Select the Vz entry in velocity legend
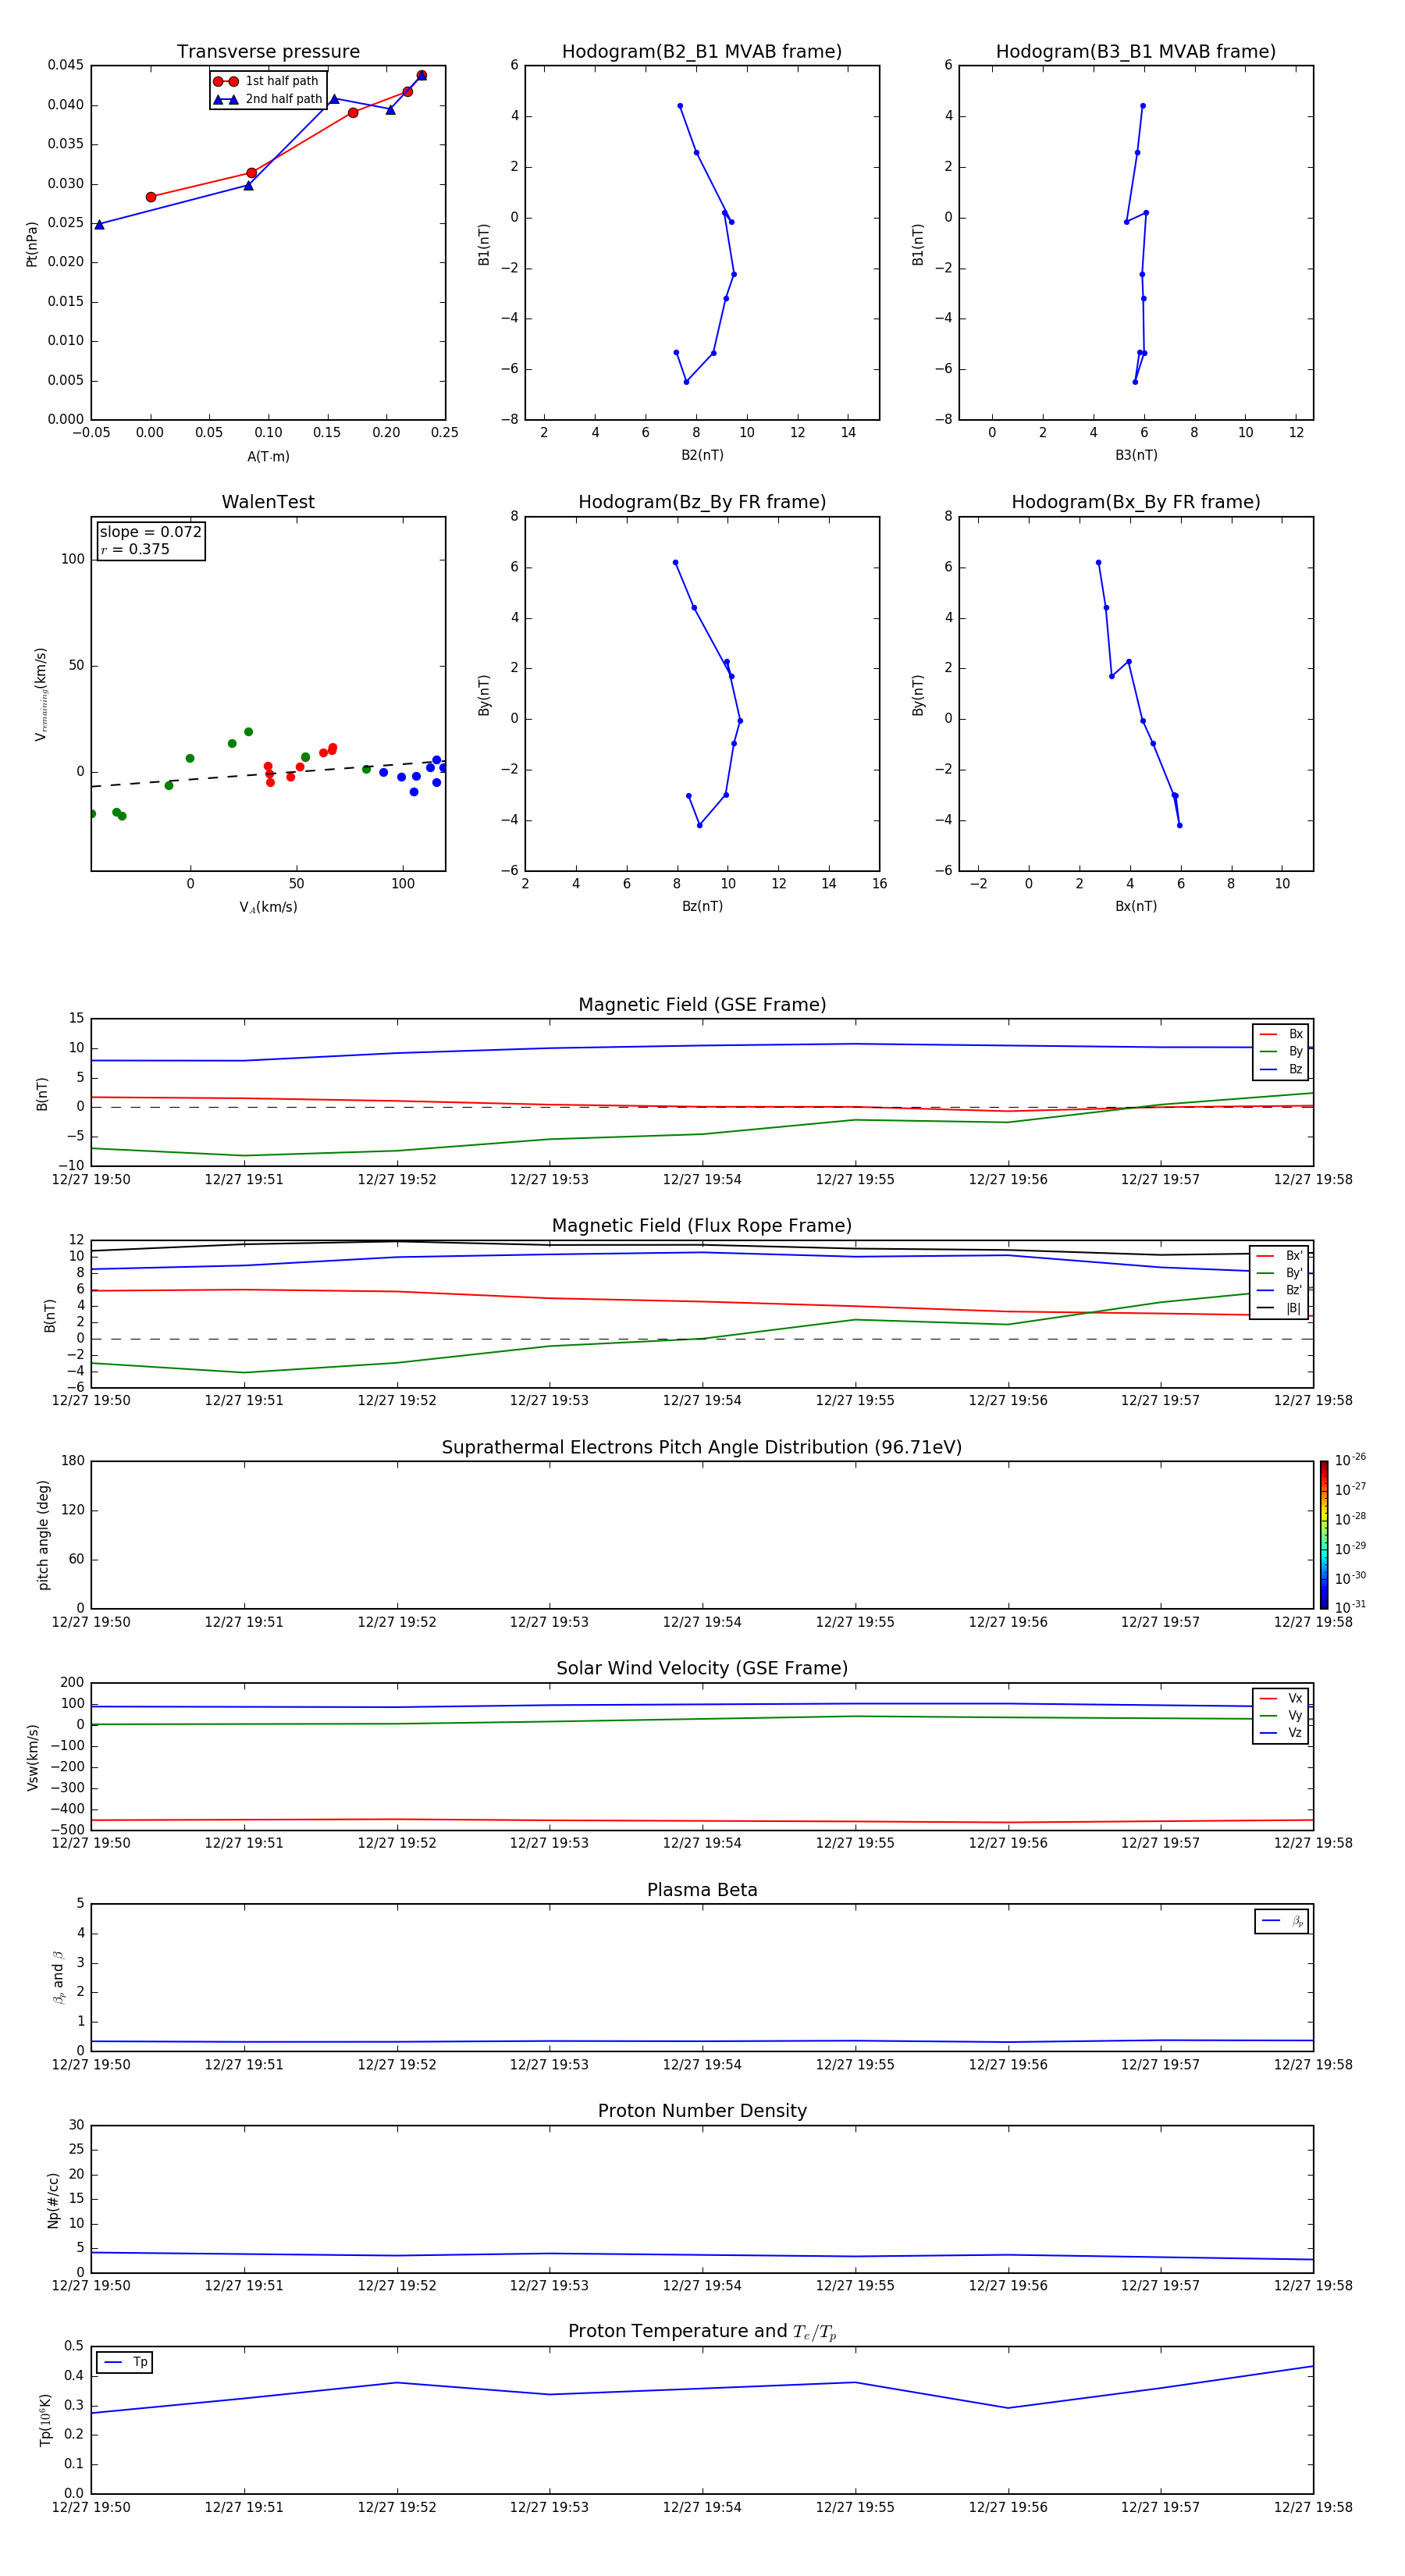 [1281, 1733]
